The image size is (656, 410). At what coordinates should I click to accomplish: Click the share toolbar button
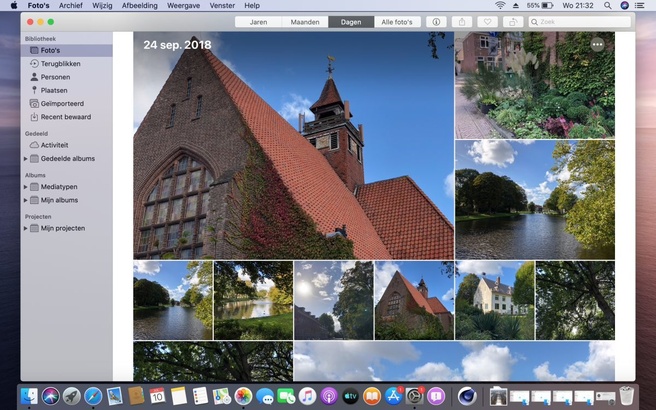(x=462, y=22)
